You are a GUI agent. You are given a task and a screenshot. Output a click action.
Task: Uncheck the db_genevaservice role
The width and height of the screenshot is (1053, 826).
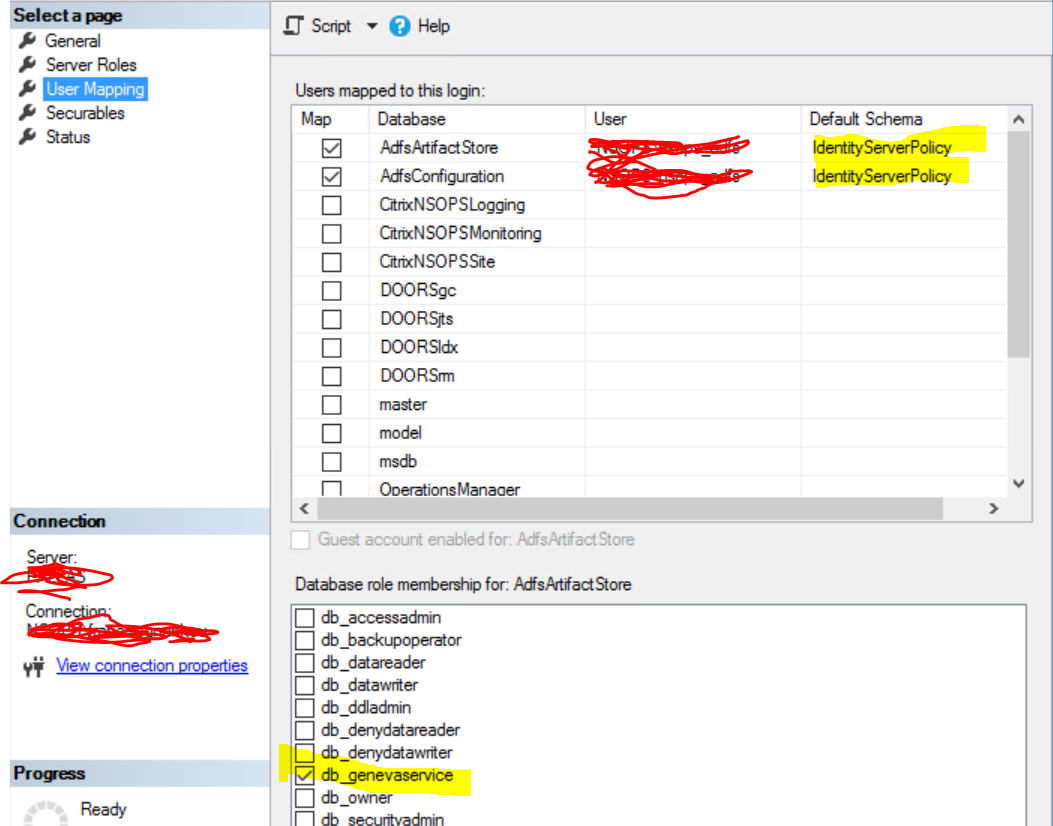pyautogui.click(x=305, y=775)
